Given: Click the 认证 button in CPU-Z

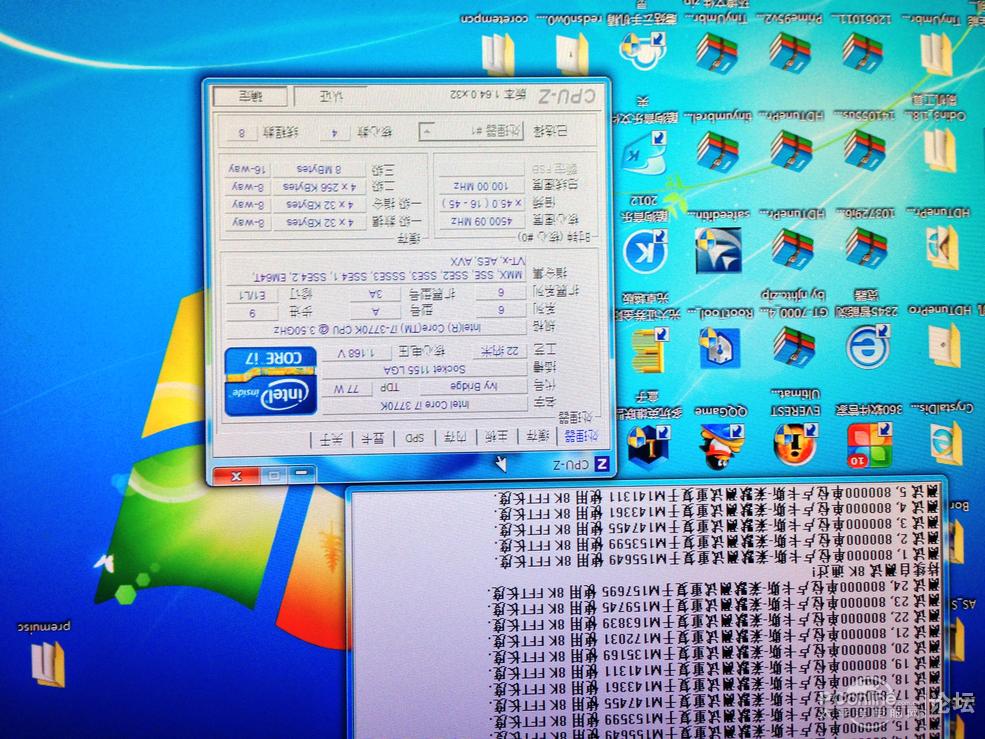Looking at the screenshot, I should click(331, 97).
